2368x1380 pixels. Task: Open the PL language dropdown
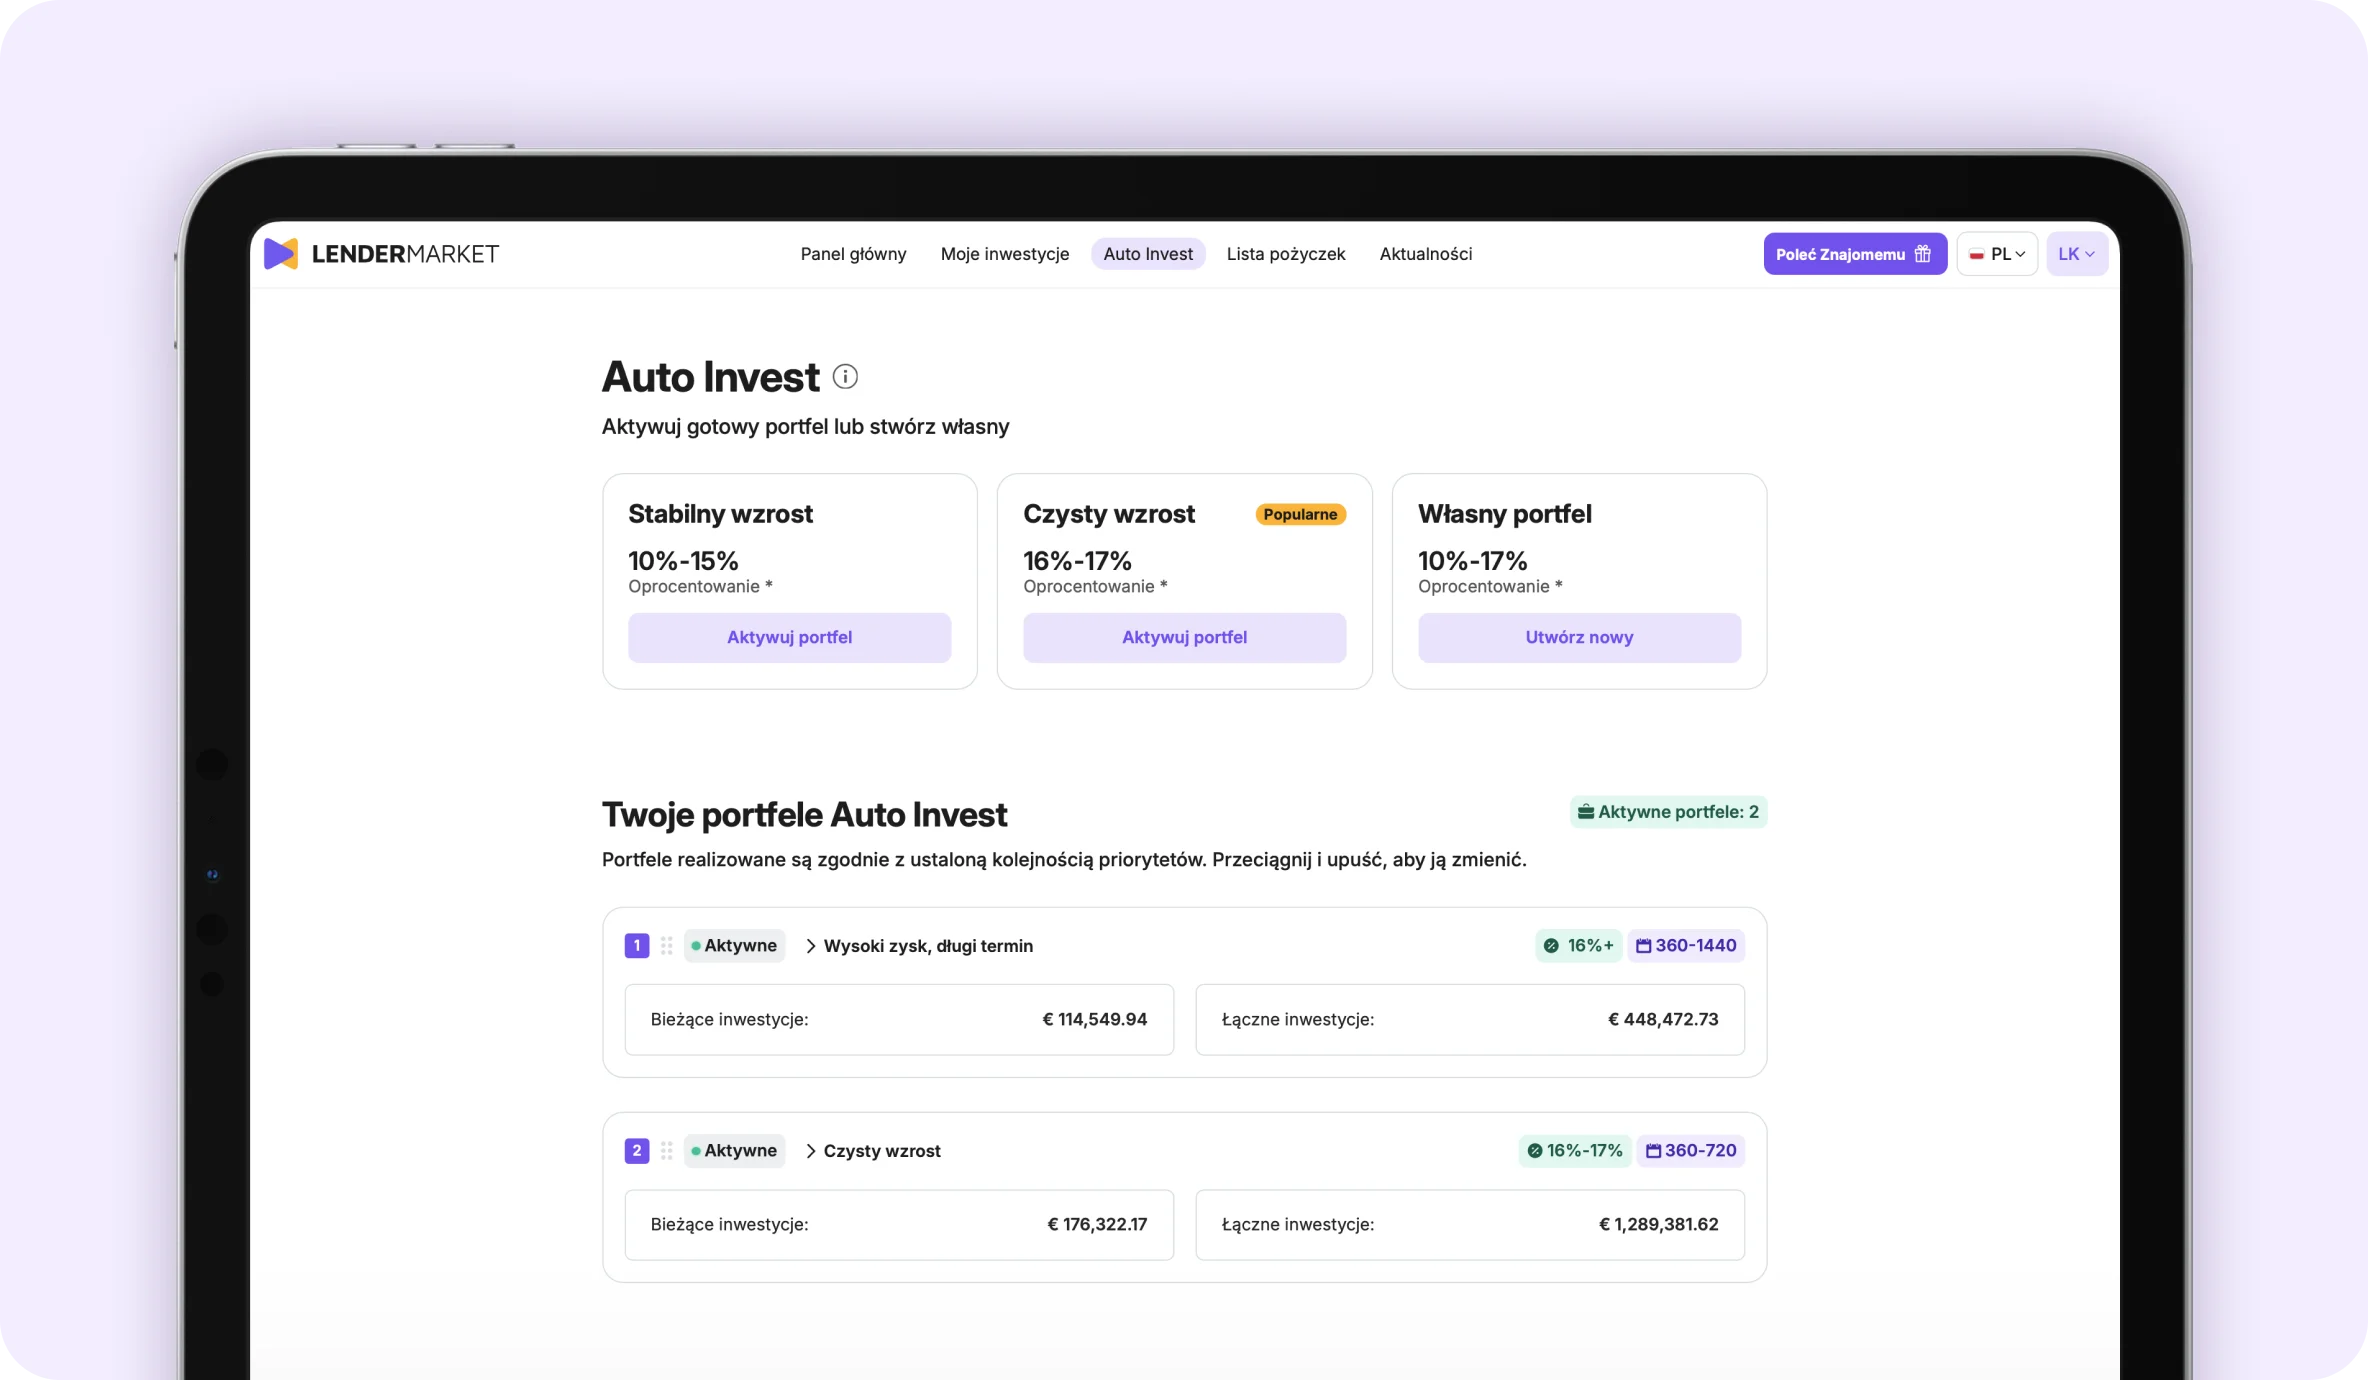[1997, 254]
